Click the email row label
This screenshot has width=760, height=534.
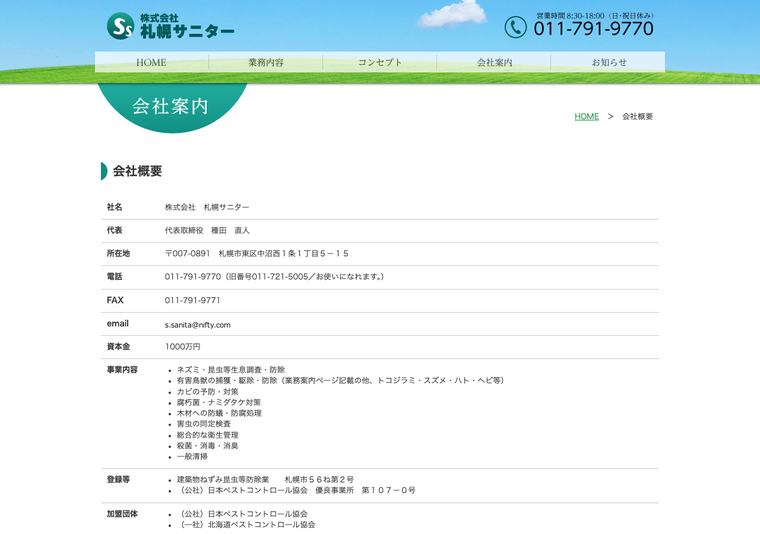coord(118,324)
